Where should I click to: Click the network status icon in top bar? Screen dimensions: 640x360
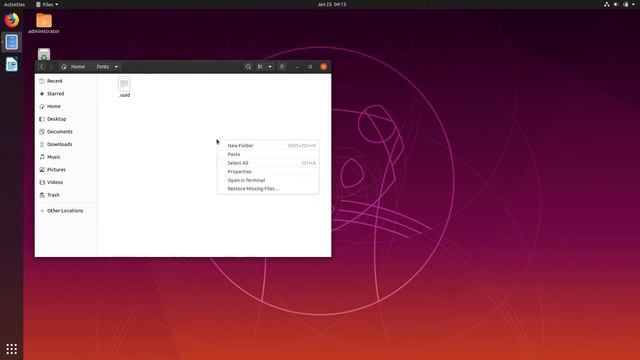pyautogui.click(x=607, y=4)
